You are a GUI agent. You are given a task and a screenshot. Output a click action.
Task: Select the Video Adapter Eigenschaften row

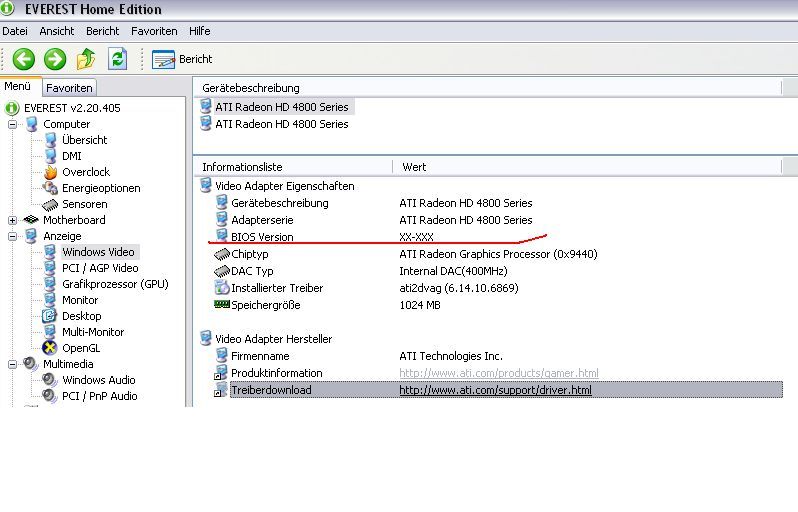[284, 186]
